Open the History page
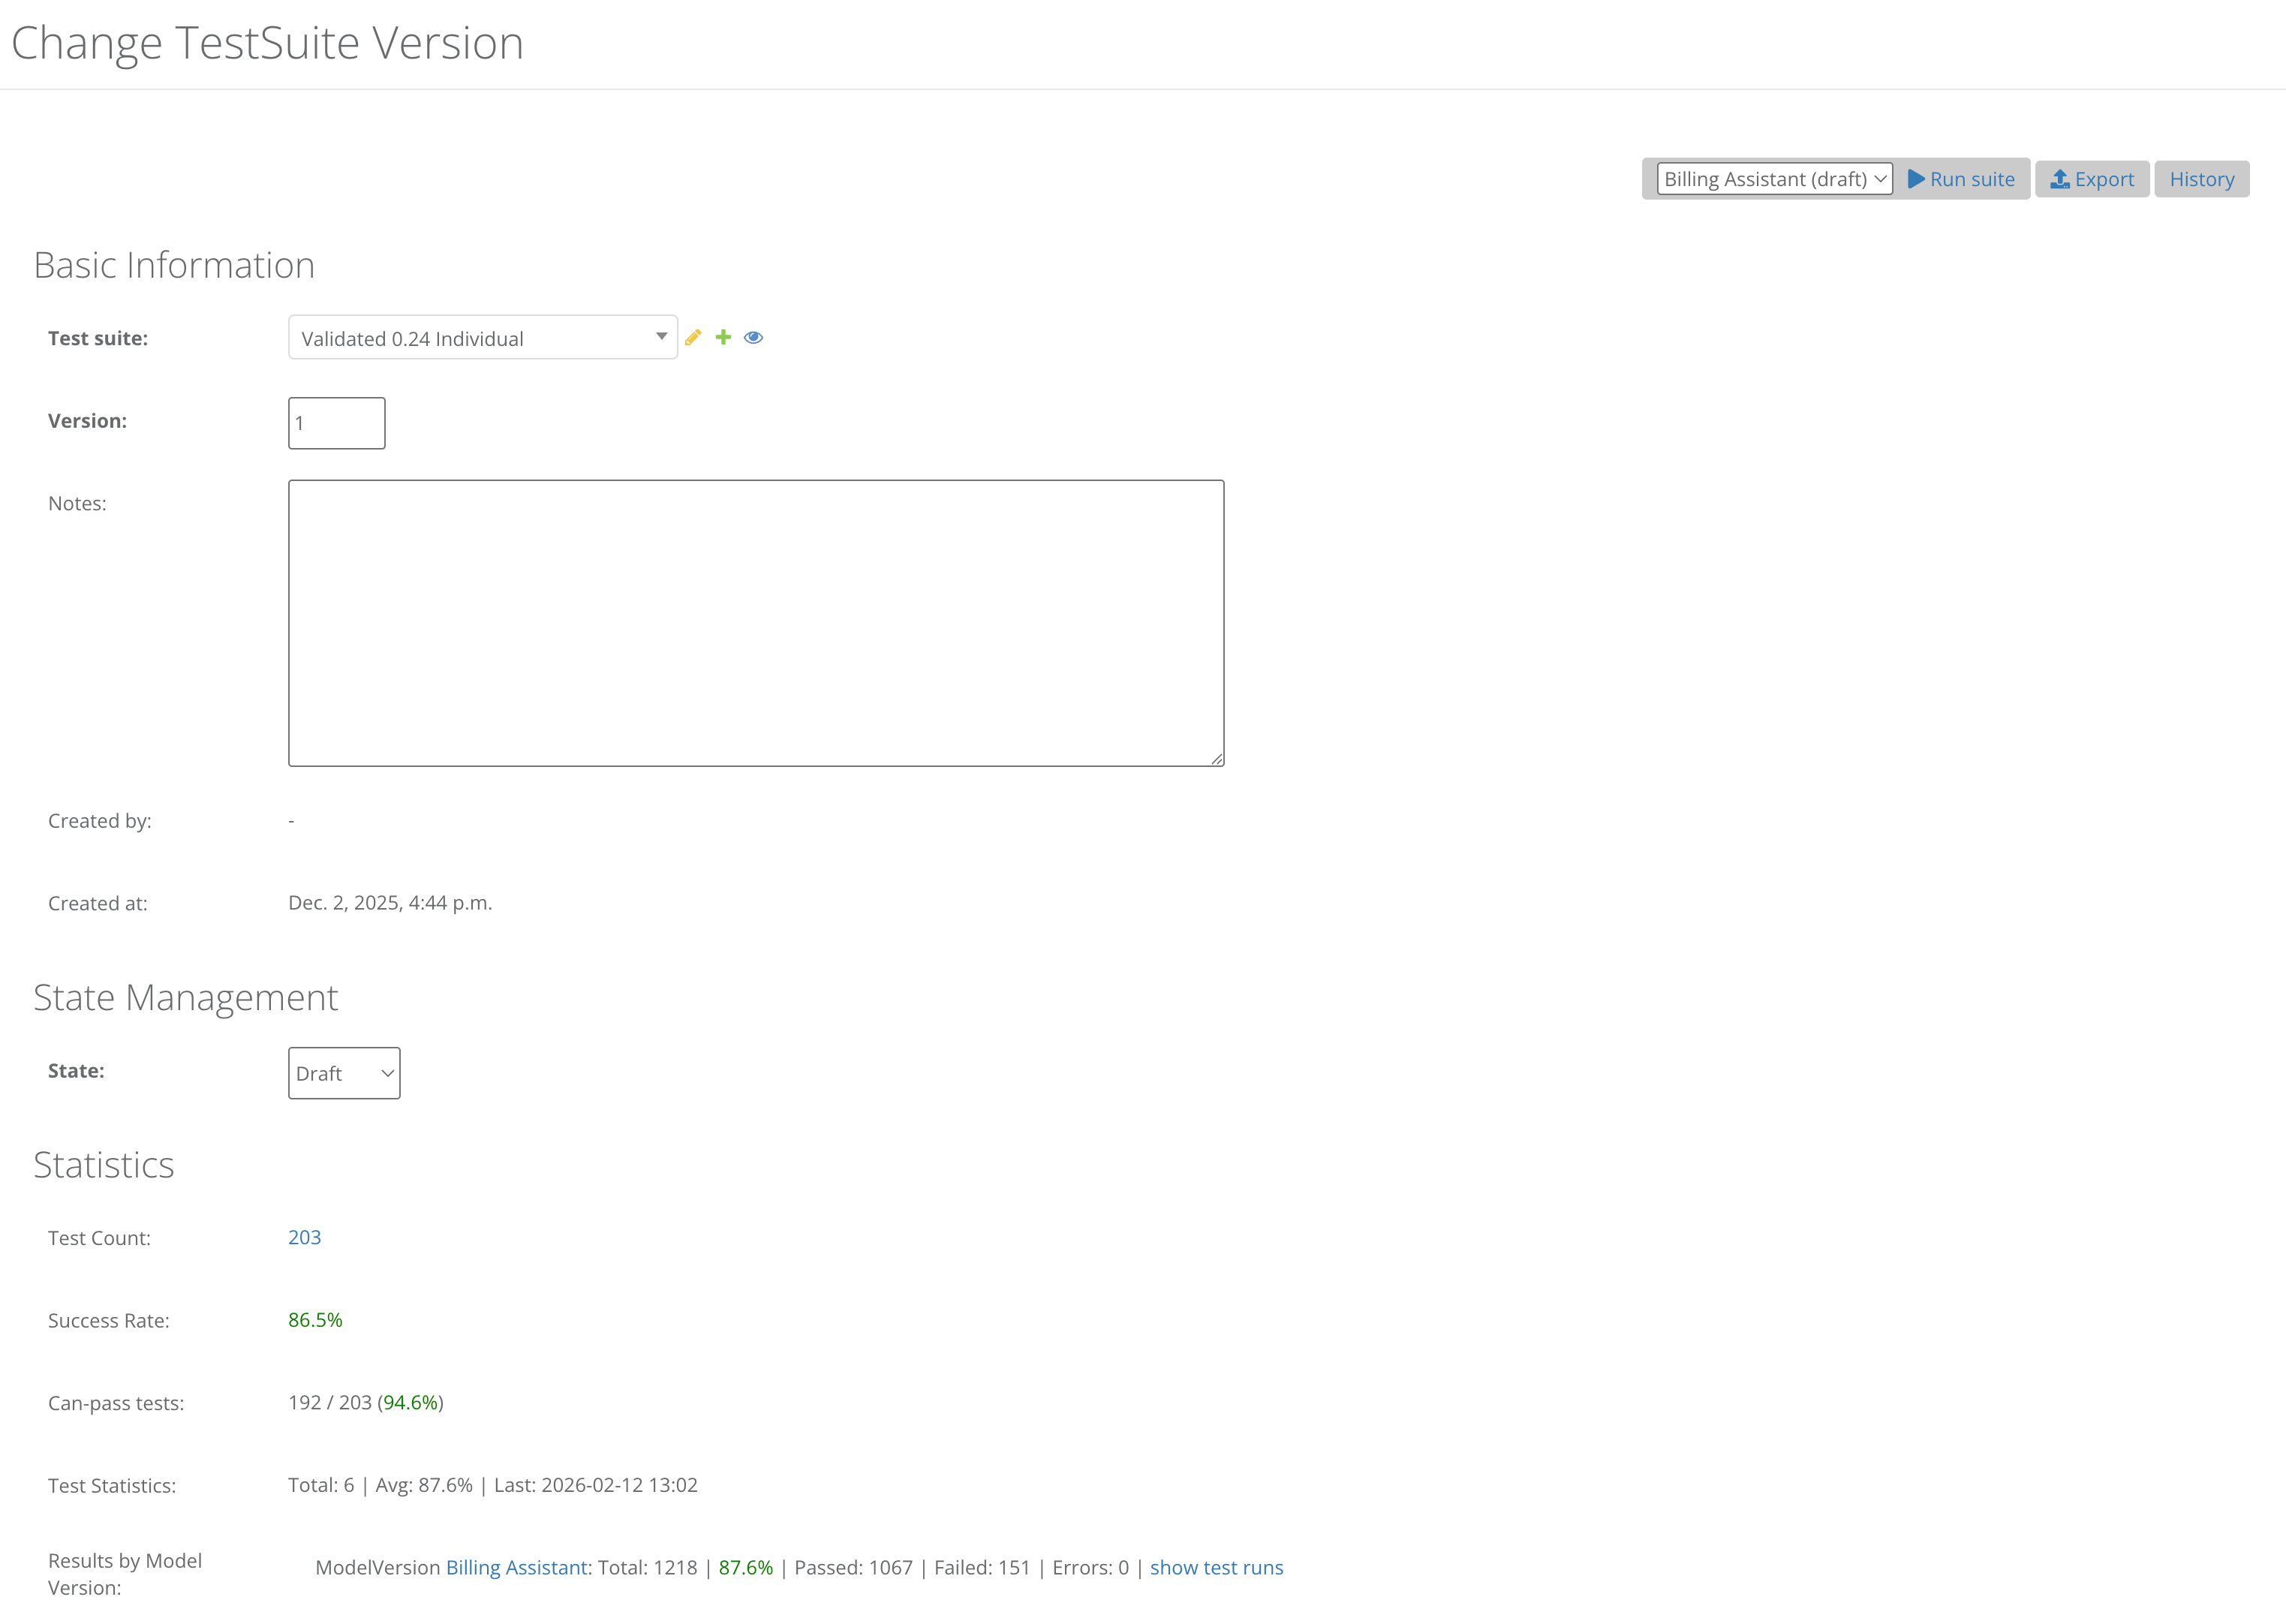 coord(2201,179)
